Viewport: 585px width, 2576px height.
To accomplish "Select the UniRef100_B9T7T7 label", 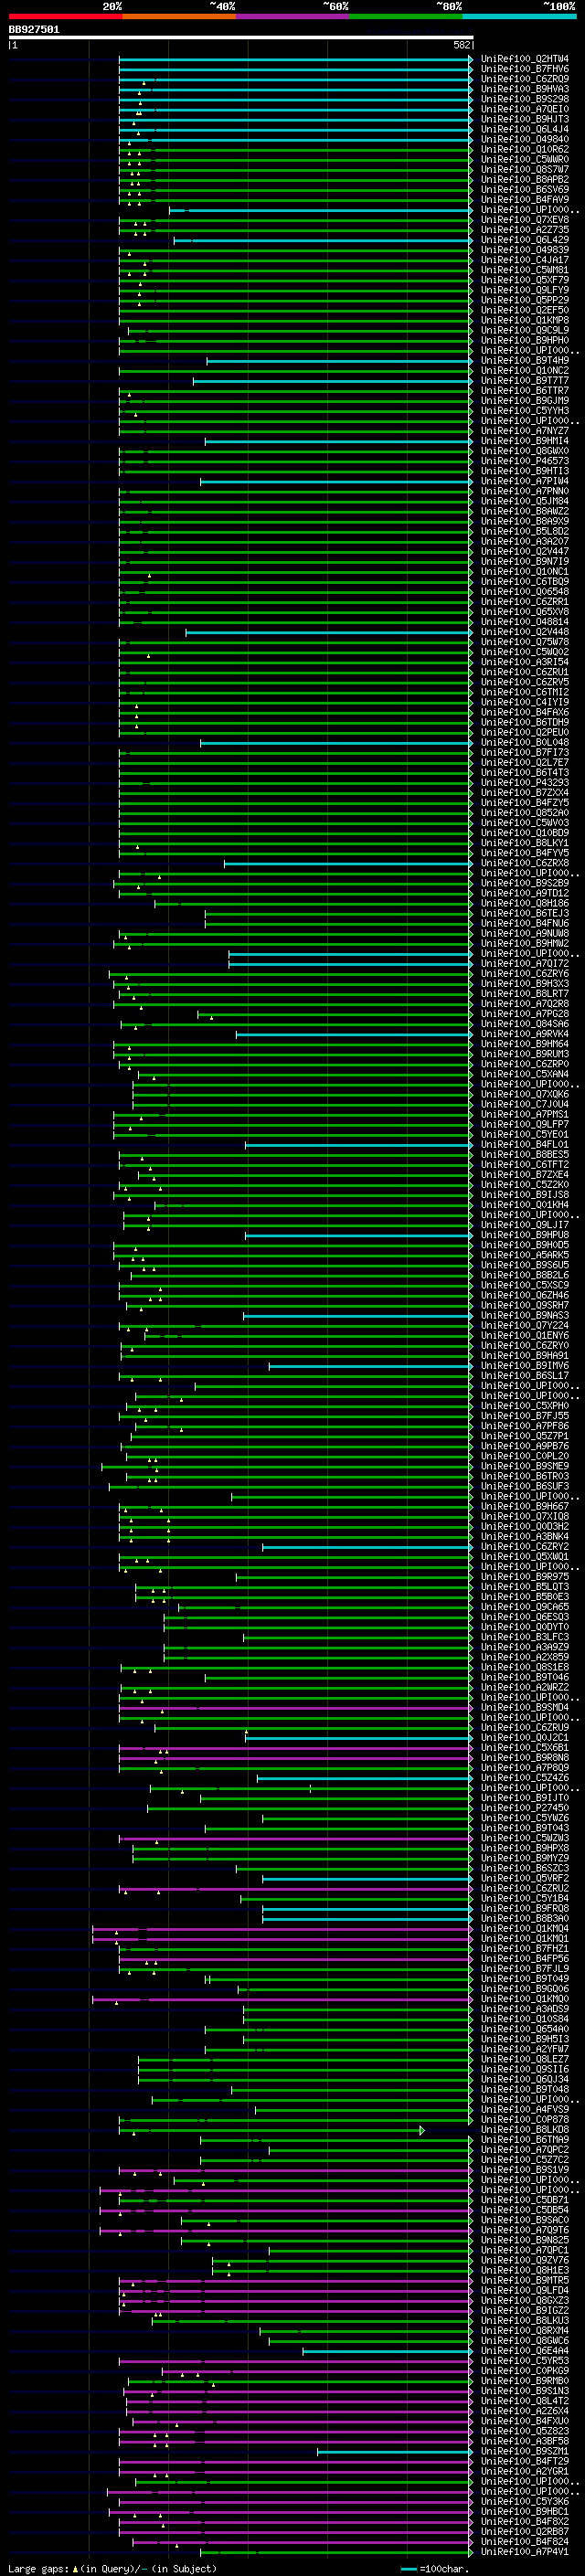I will (x=525, y=380).
